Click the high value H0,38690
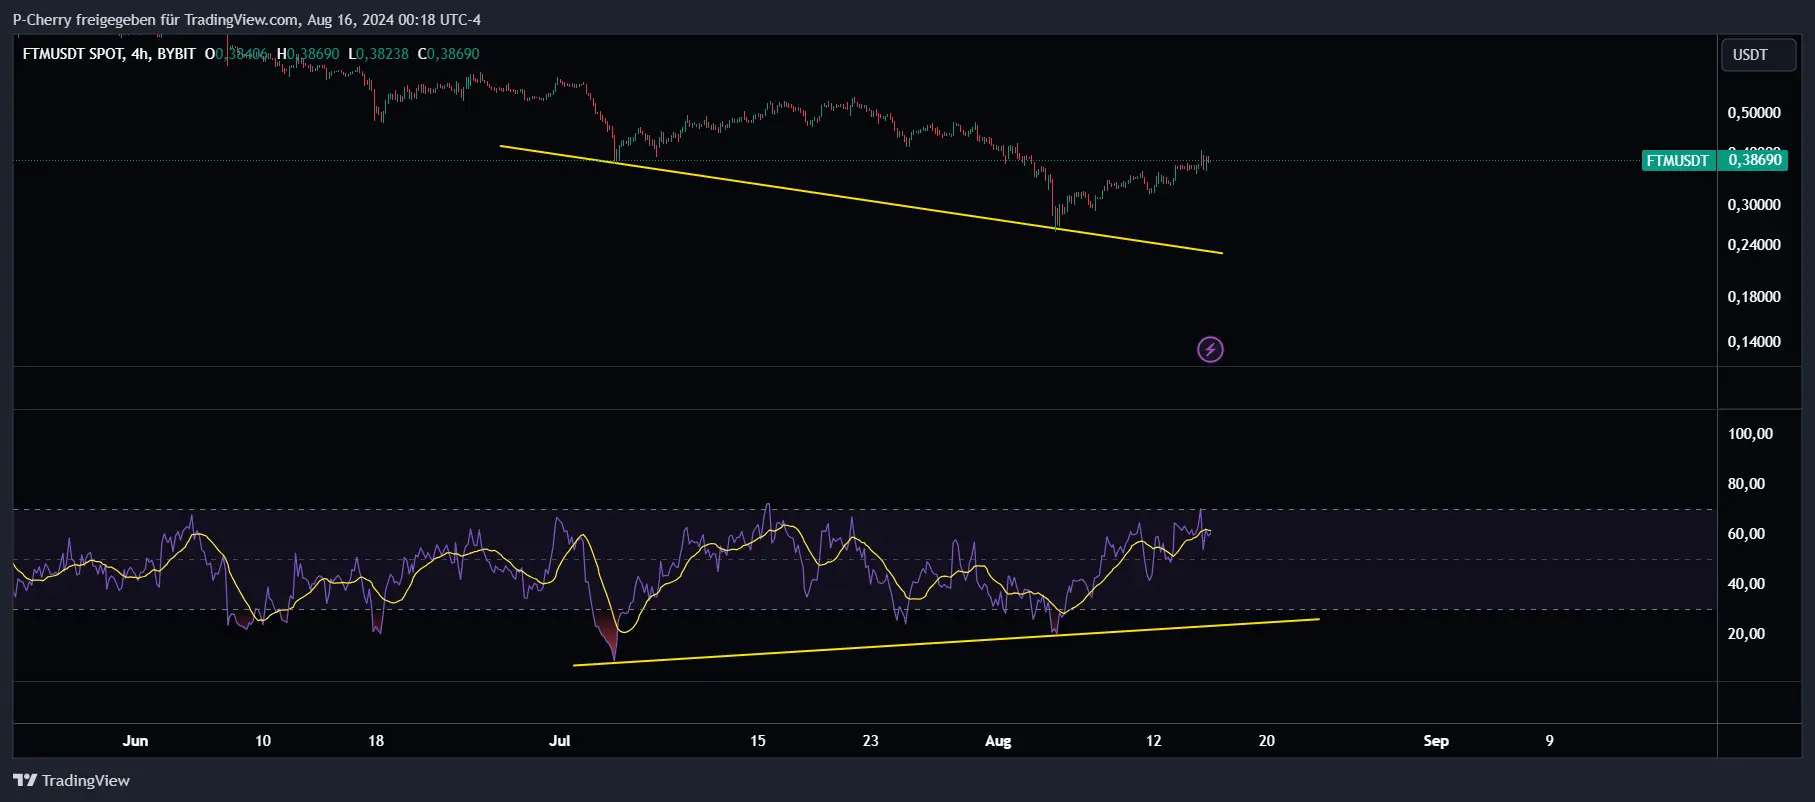 pos(308,54)
